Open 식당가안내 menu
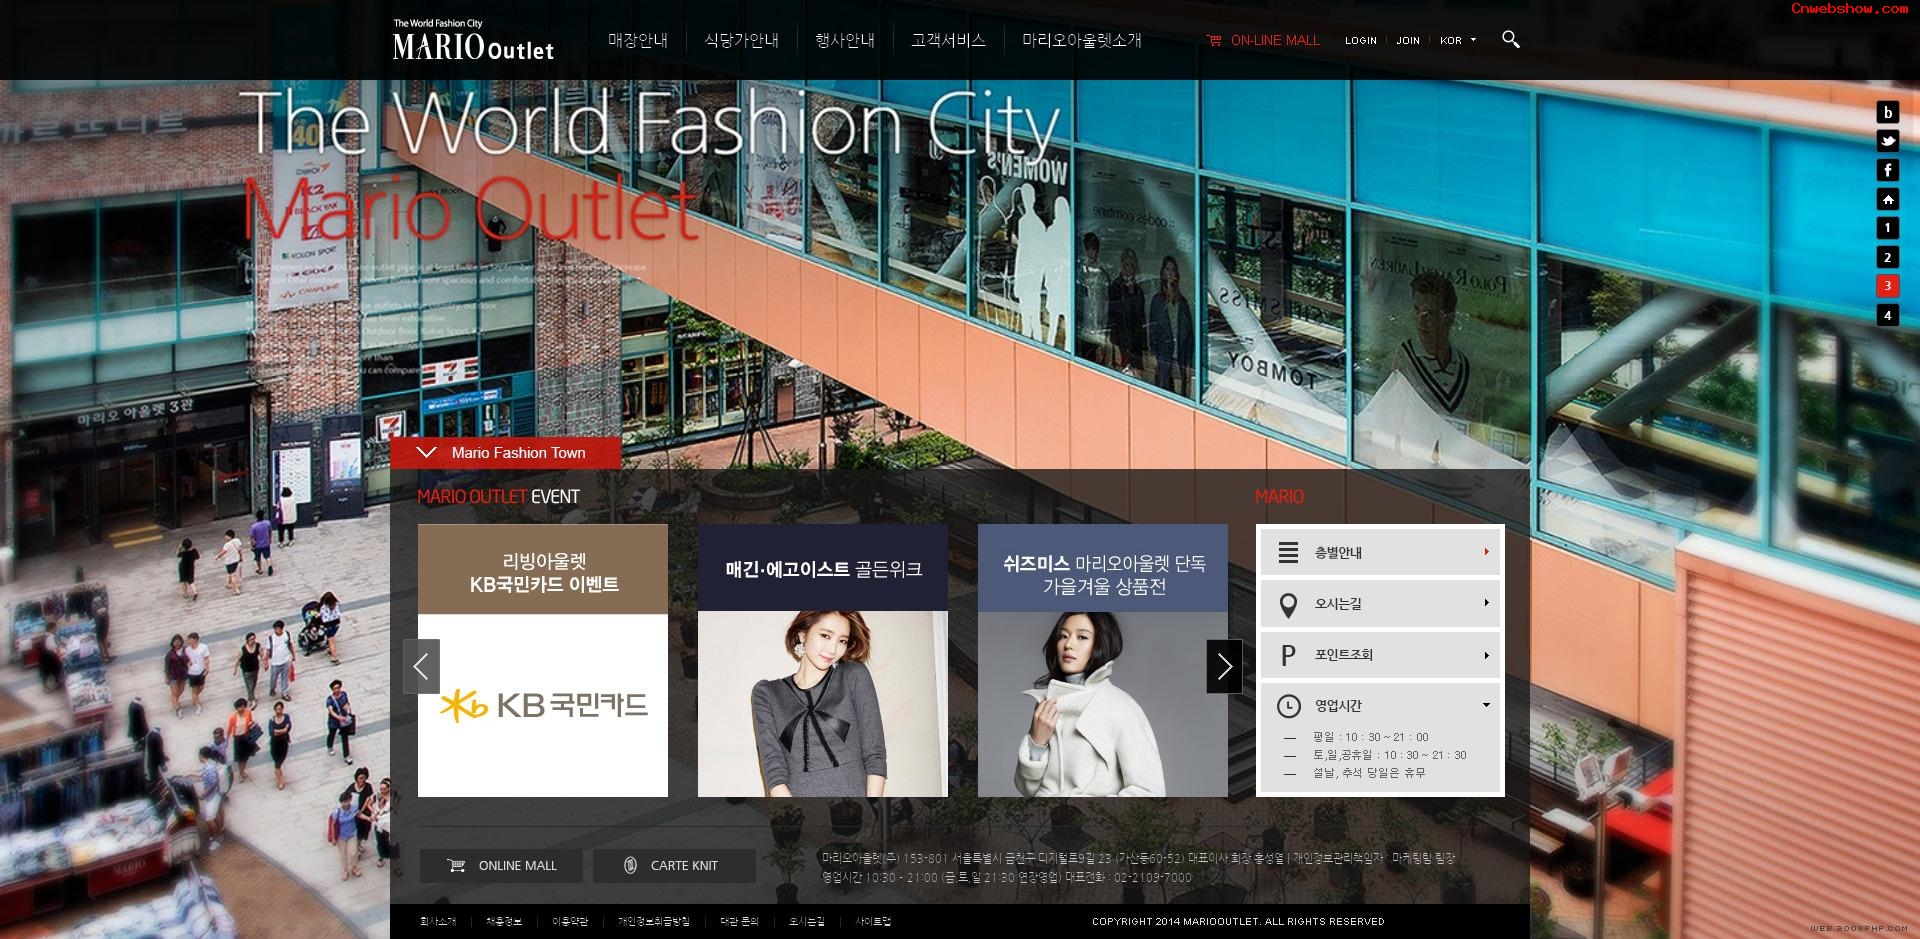The height and width of the screenshot is (939, 1920). 741,41
